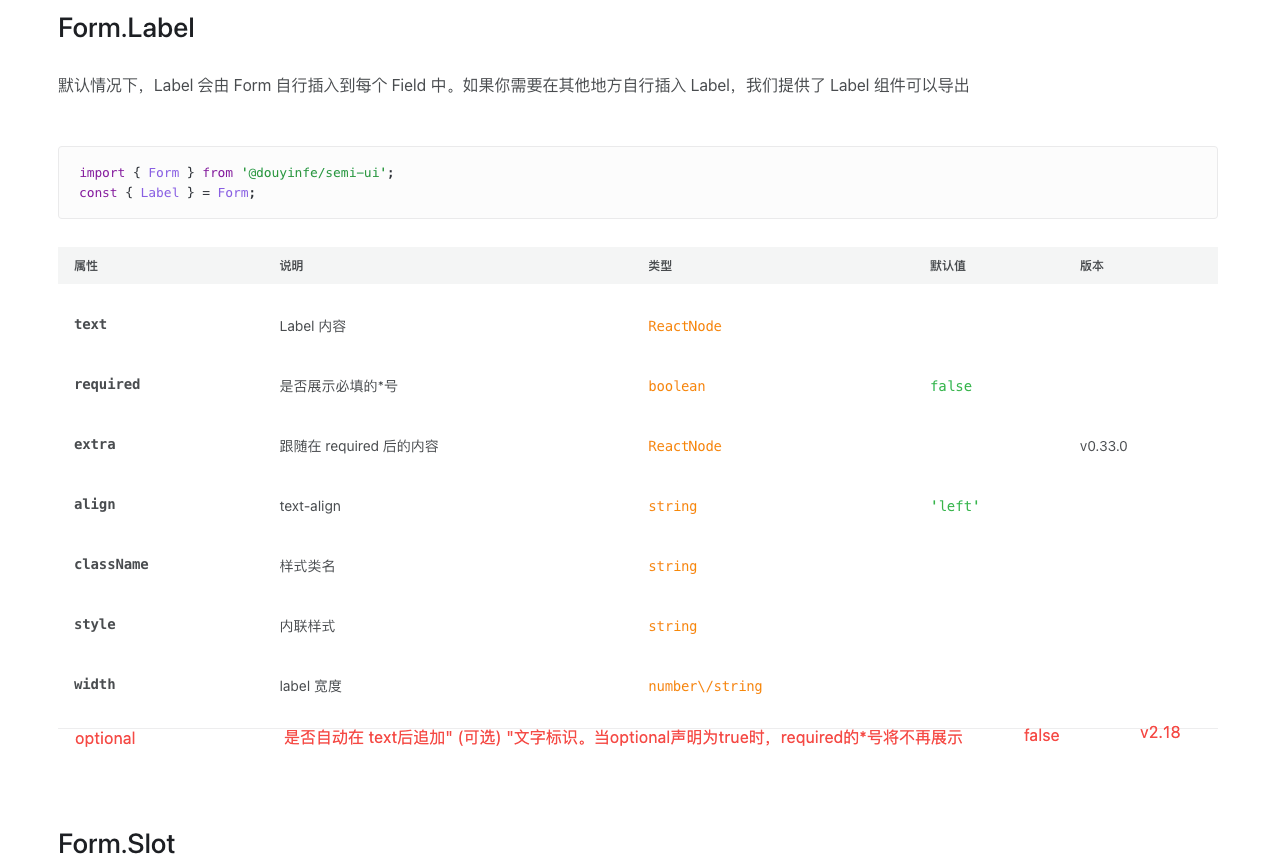This screenshot has width=1267, height=854.
Task: Click the string type of align property
Action: click(x=672, y=506)
